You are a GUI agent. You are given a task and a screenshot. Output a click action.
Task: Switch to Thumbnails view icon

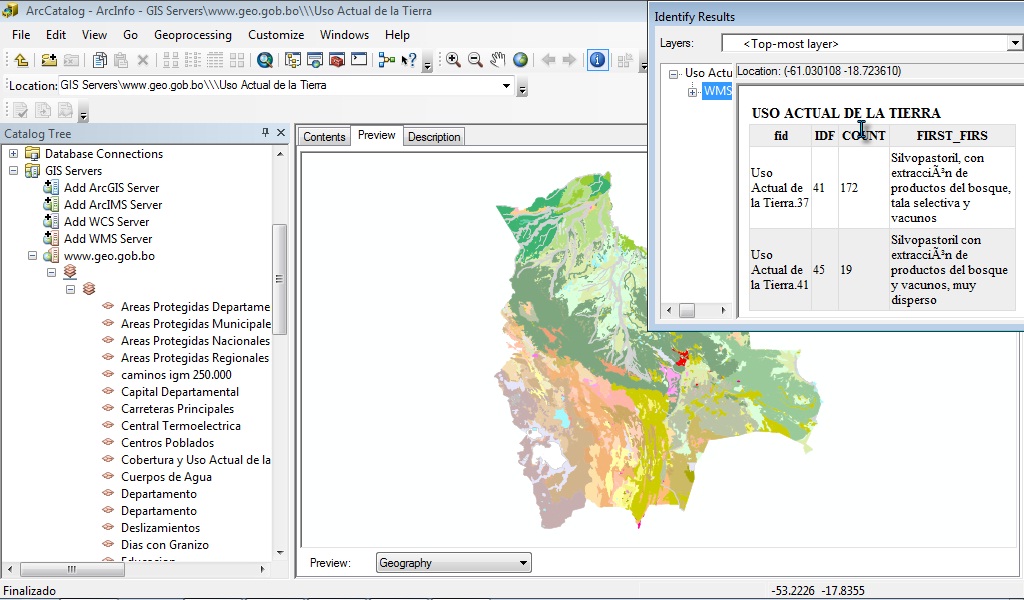pyautogui.click(x=236, y=60)
